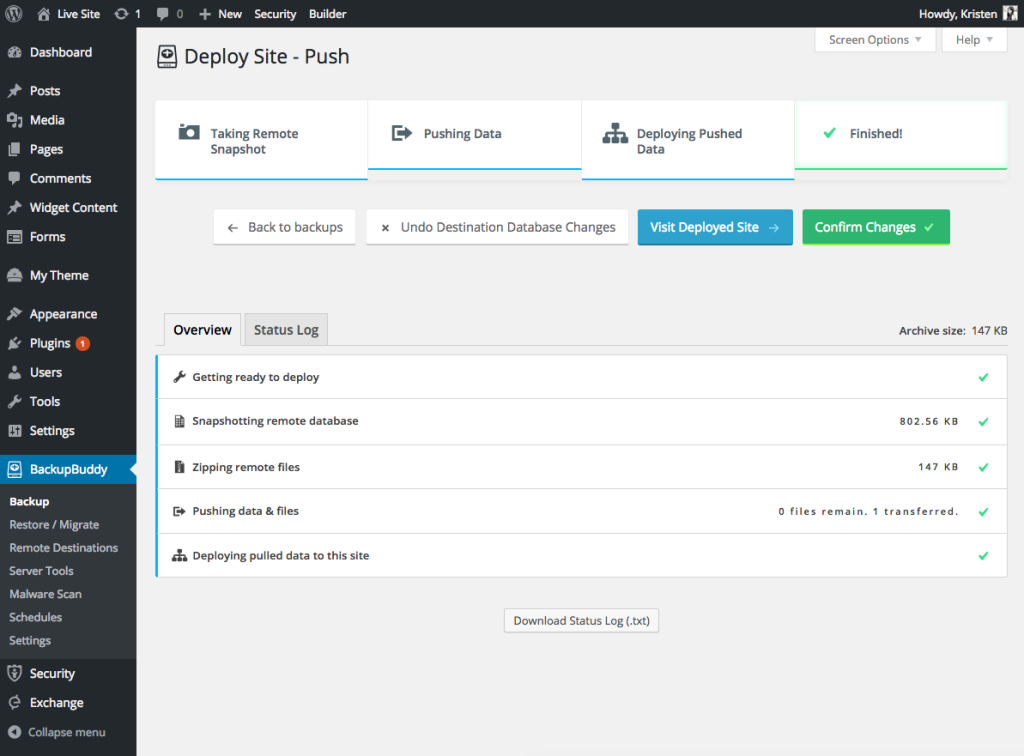
Task: Click 0 files remain 1 transferred text
Action: coord(868,512)
